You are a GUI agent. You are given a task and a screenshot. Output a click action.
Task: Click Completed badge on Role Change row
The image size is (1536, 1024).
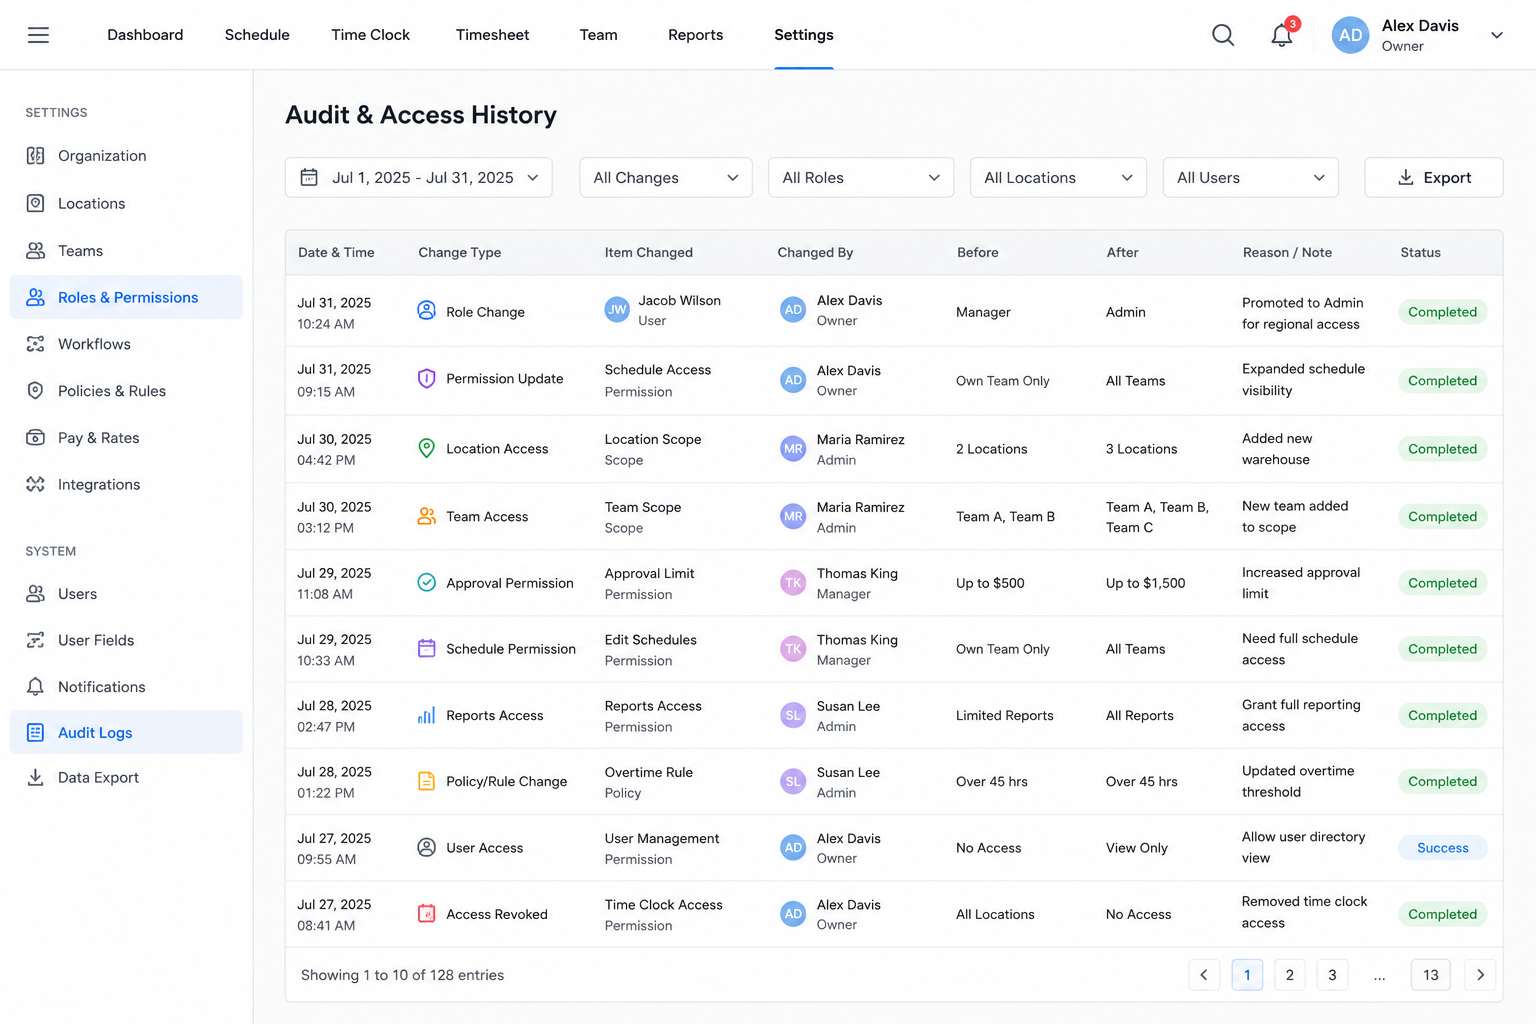[1443, 311]
